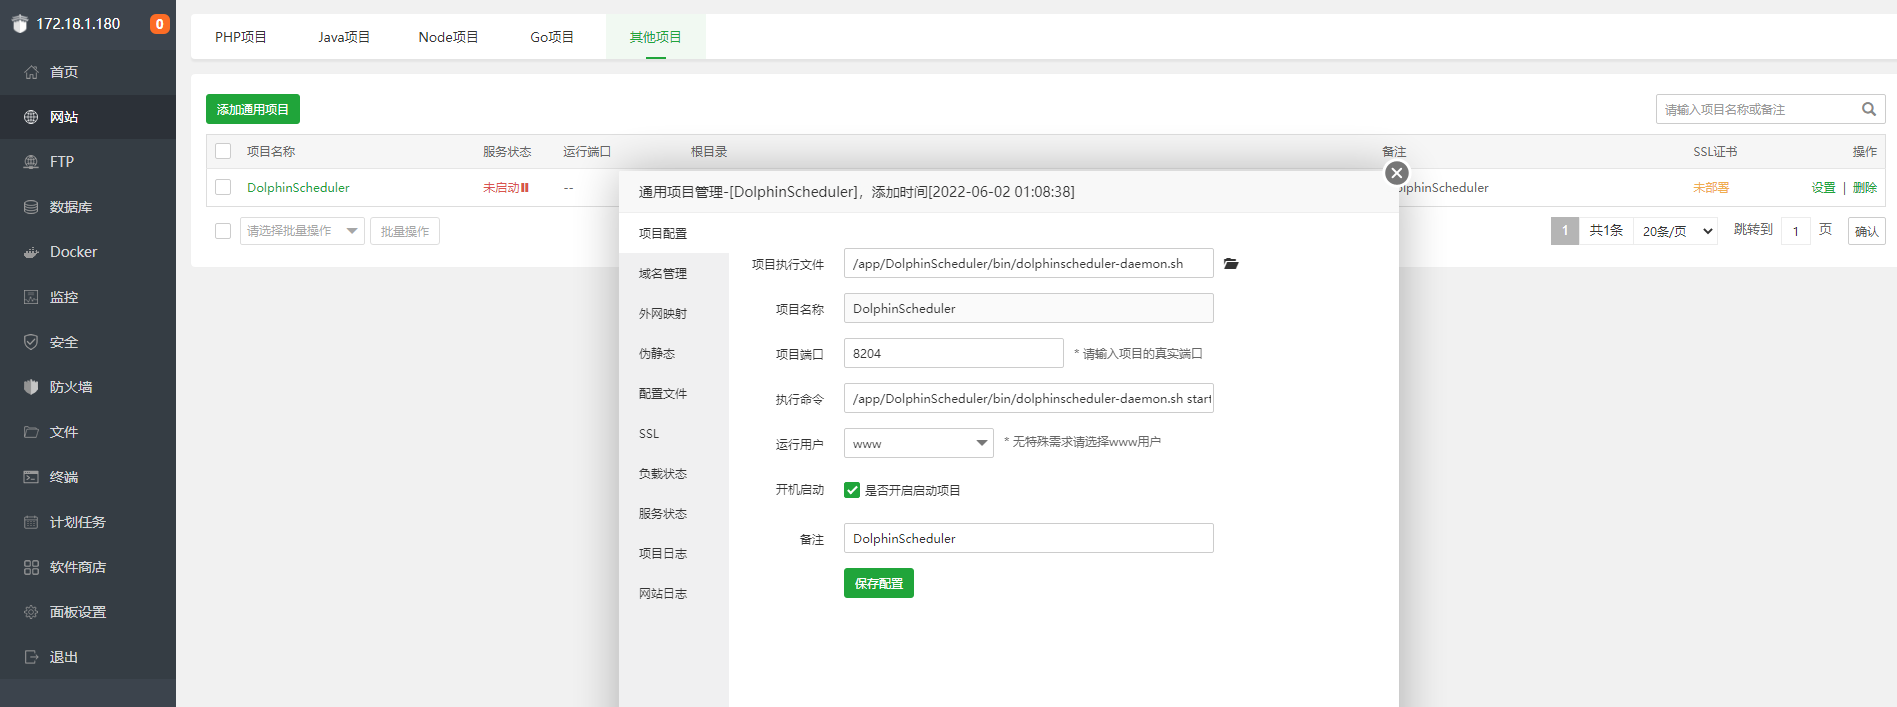Click the panel settings gear icon
This screenshot has height=707, width=1897.
click(31, 612)
